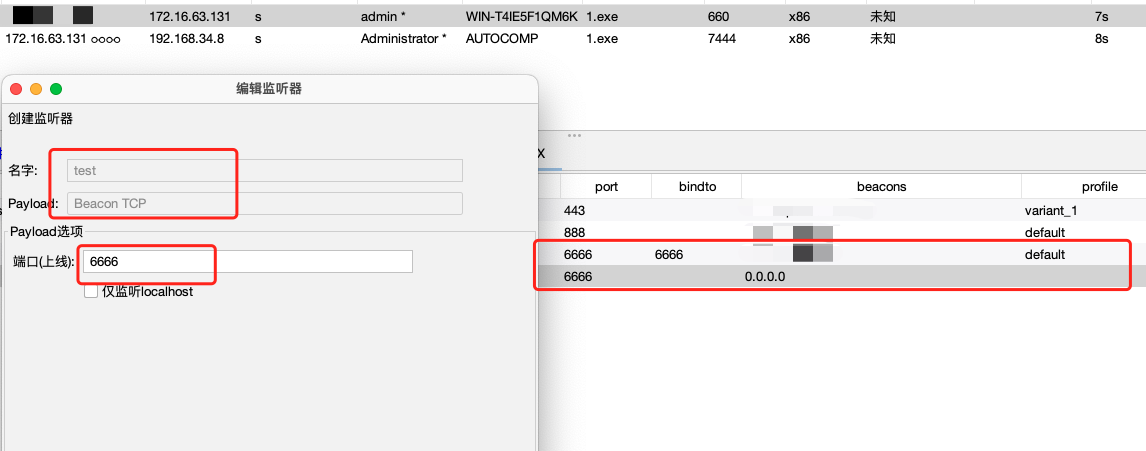The height and width of the screenshot is (451, 1146).
Task: Click the 端口(上线) port input field
Action: (x=248, y=262)
